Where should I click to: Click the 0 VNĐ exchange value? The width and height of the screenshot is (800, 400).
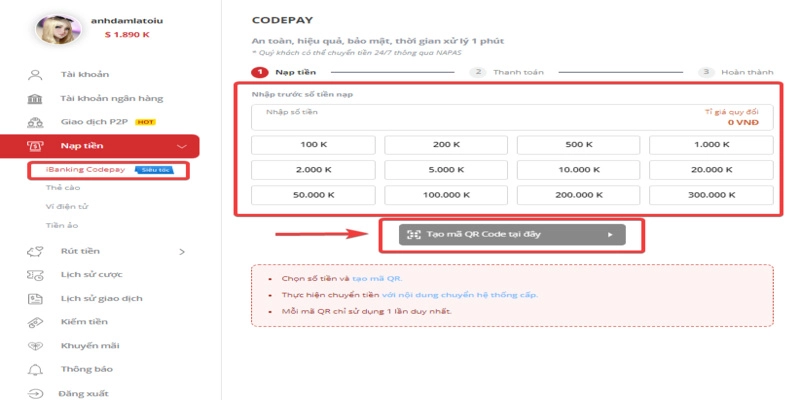click(743, 122)
